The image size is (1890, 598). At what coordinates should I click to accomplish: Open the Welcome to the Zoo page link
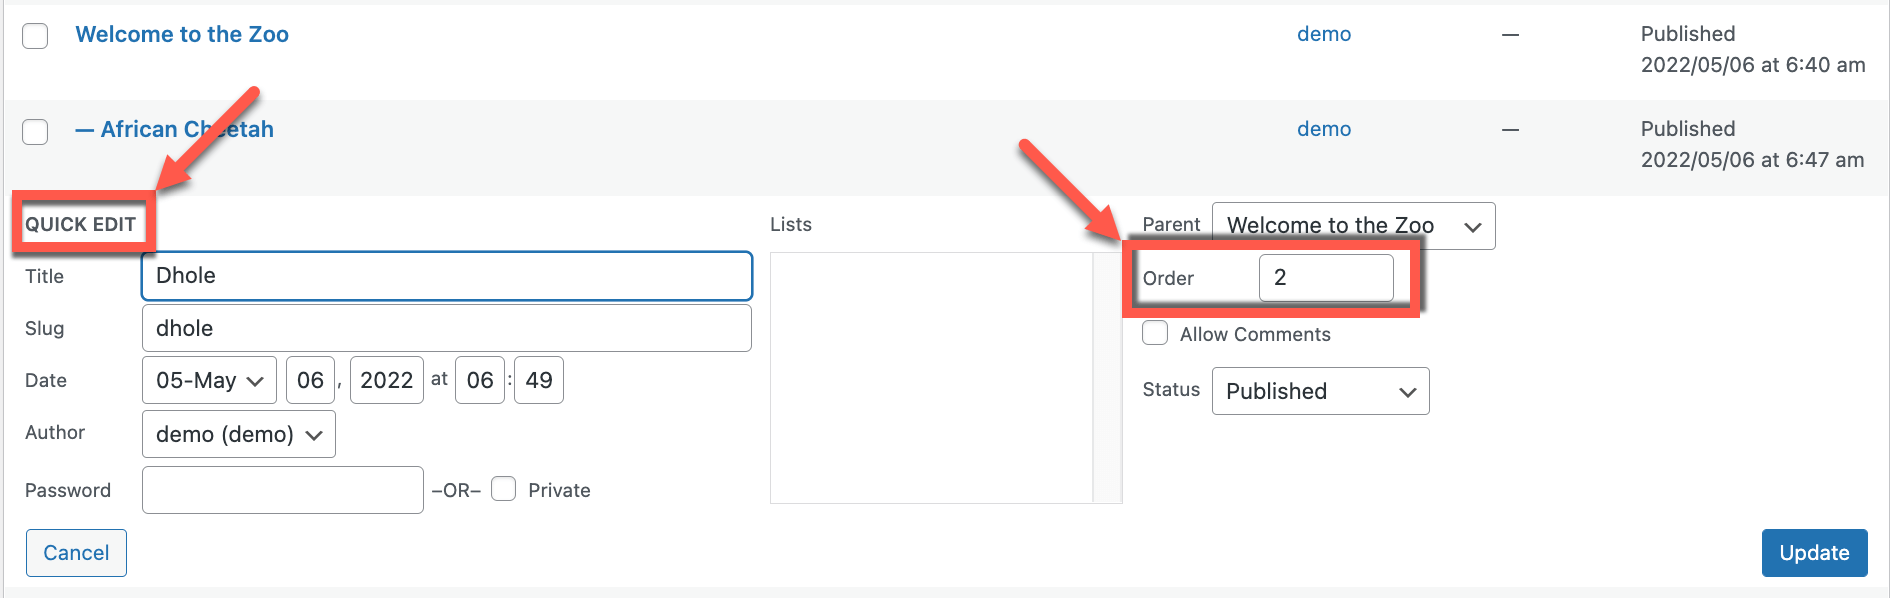[x=182, y=34]
